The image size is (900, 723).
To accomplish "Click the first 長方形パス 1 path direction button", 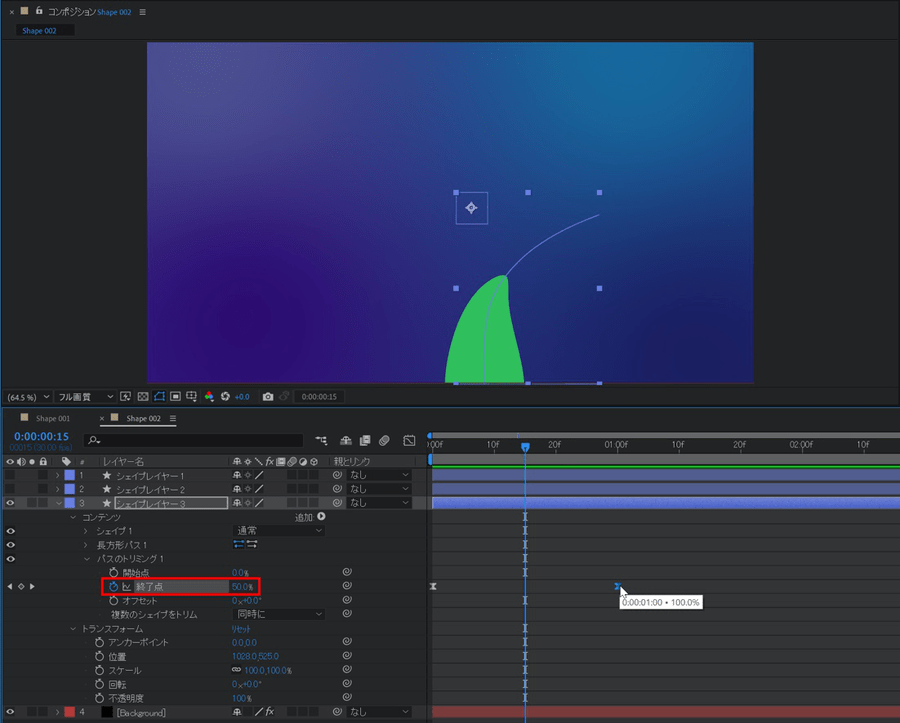I will coord(239,544).
